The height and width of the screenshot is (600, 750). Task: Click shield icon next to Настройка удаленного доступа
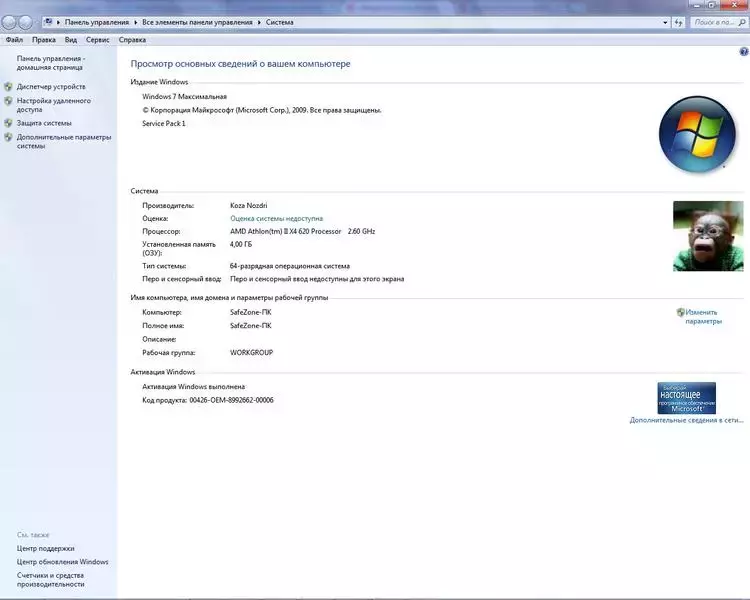[x=8, y=101]
